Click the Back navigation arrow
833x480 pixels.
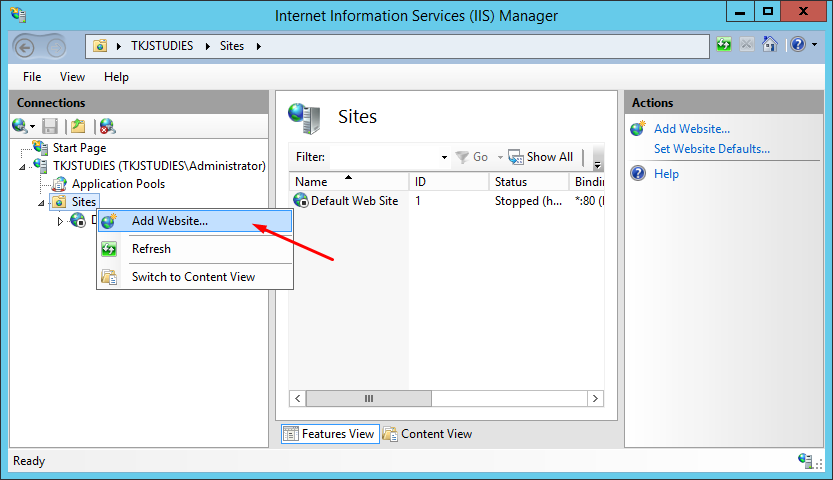(x=27, y=46)
